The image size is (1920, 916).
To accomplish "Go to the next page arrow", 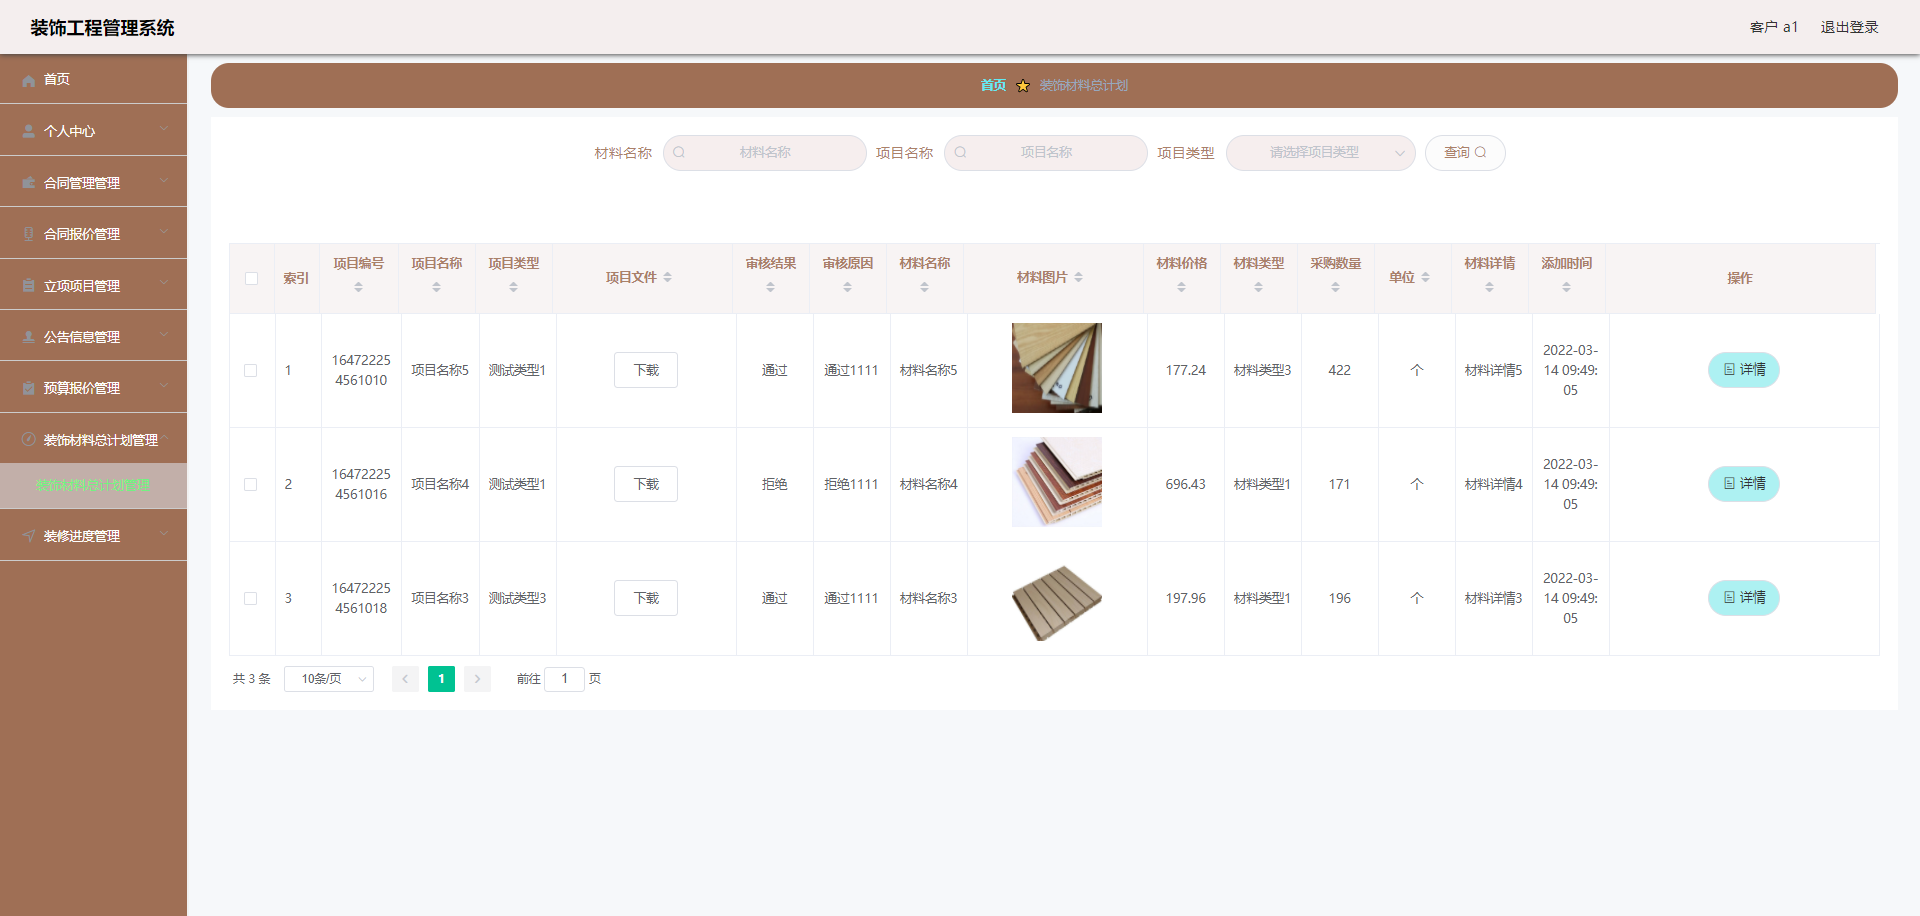I will pyautogui.click(x=477, y=679).
